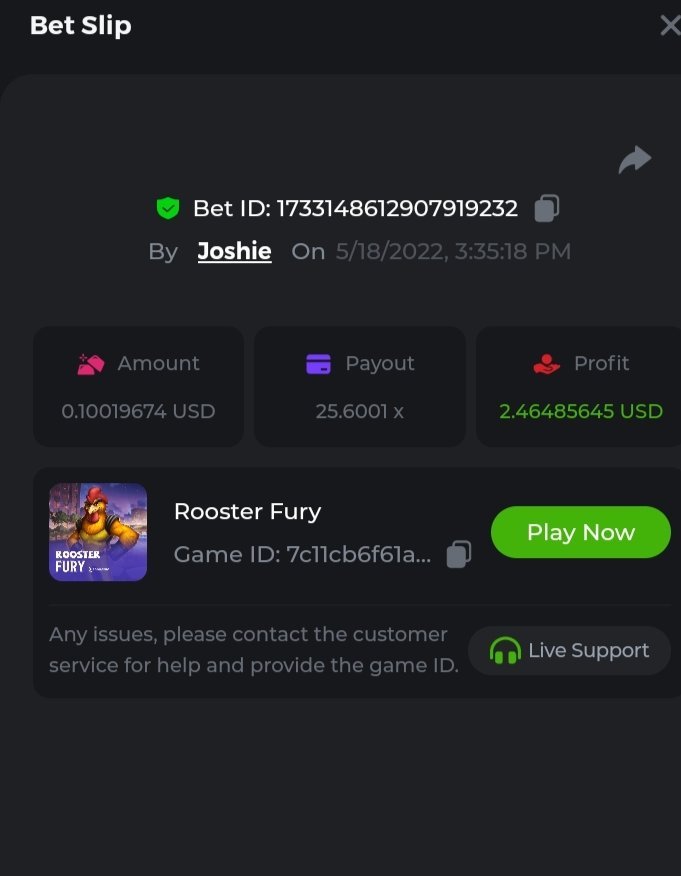Click the green 2.46485645 USD profit value

[580, 411]
